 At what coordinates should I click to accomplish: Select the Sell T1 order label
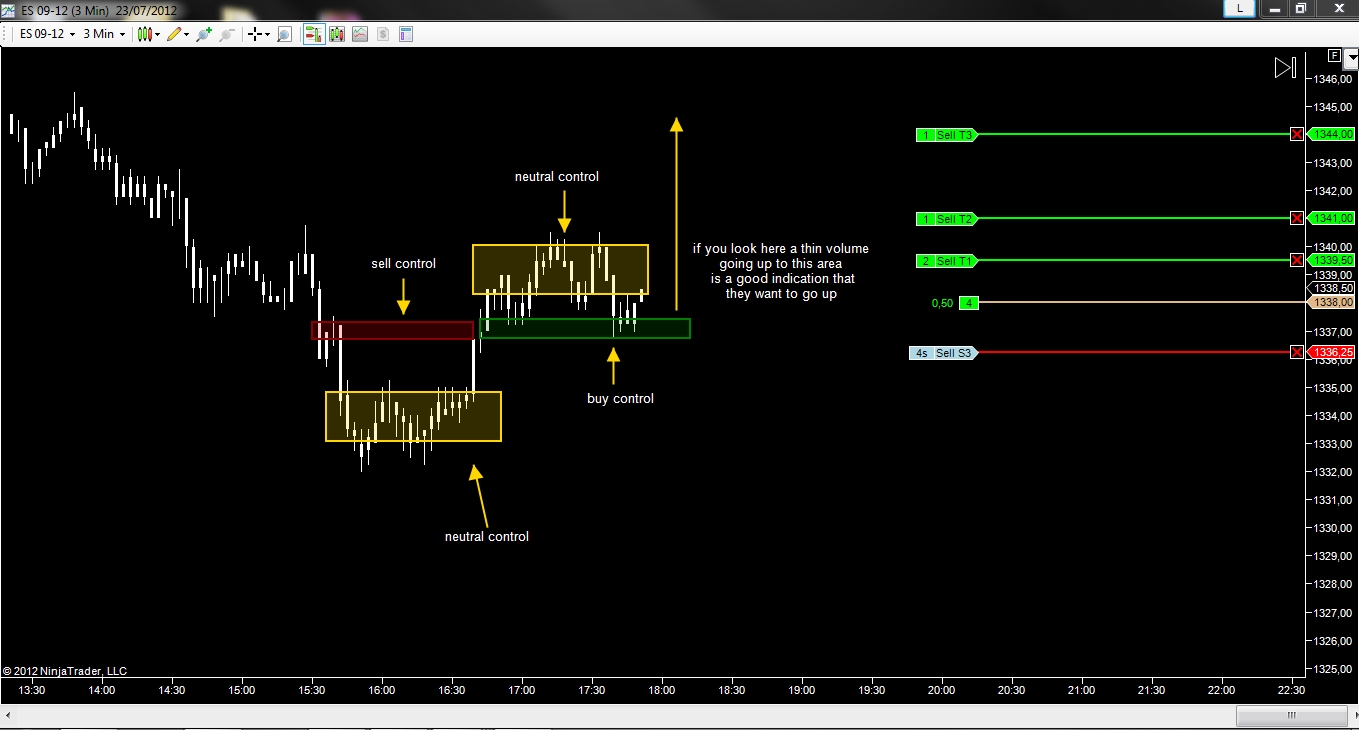click(946, 261)
